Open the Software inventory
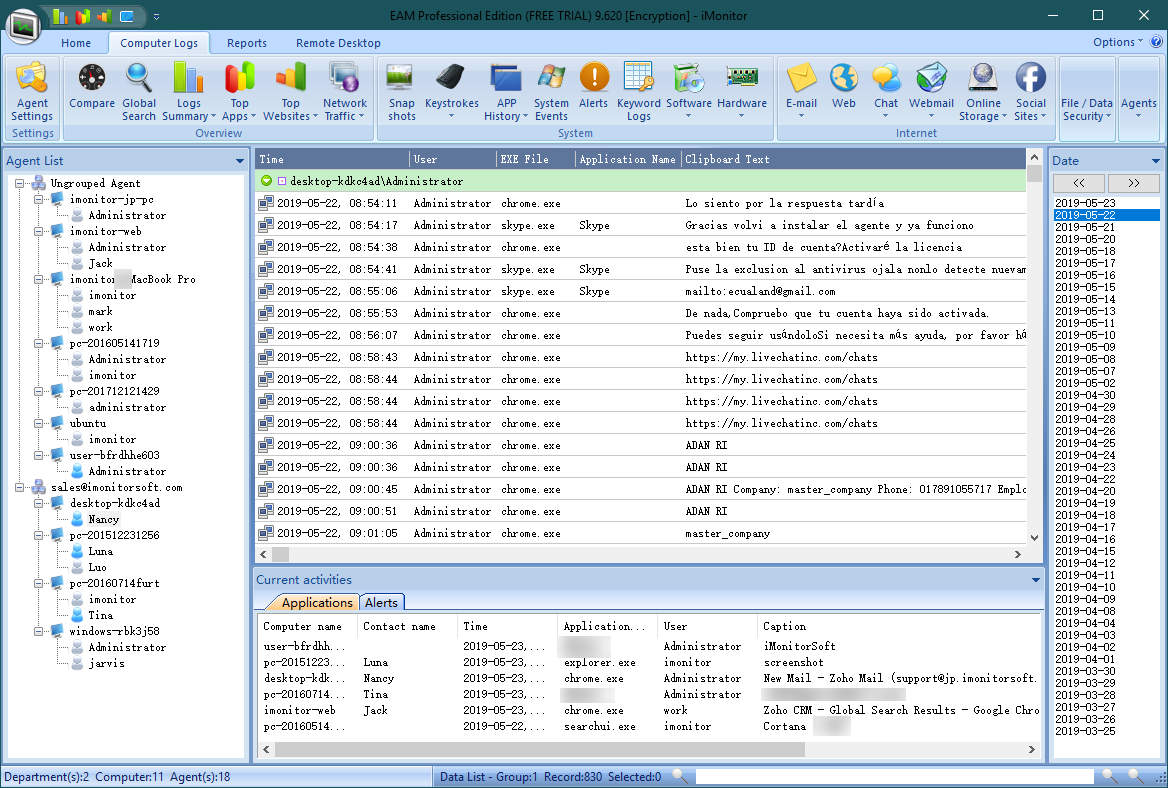Screen dimensions: 1168x788 point(688,92)
